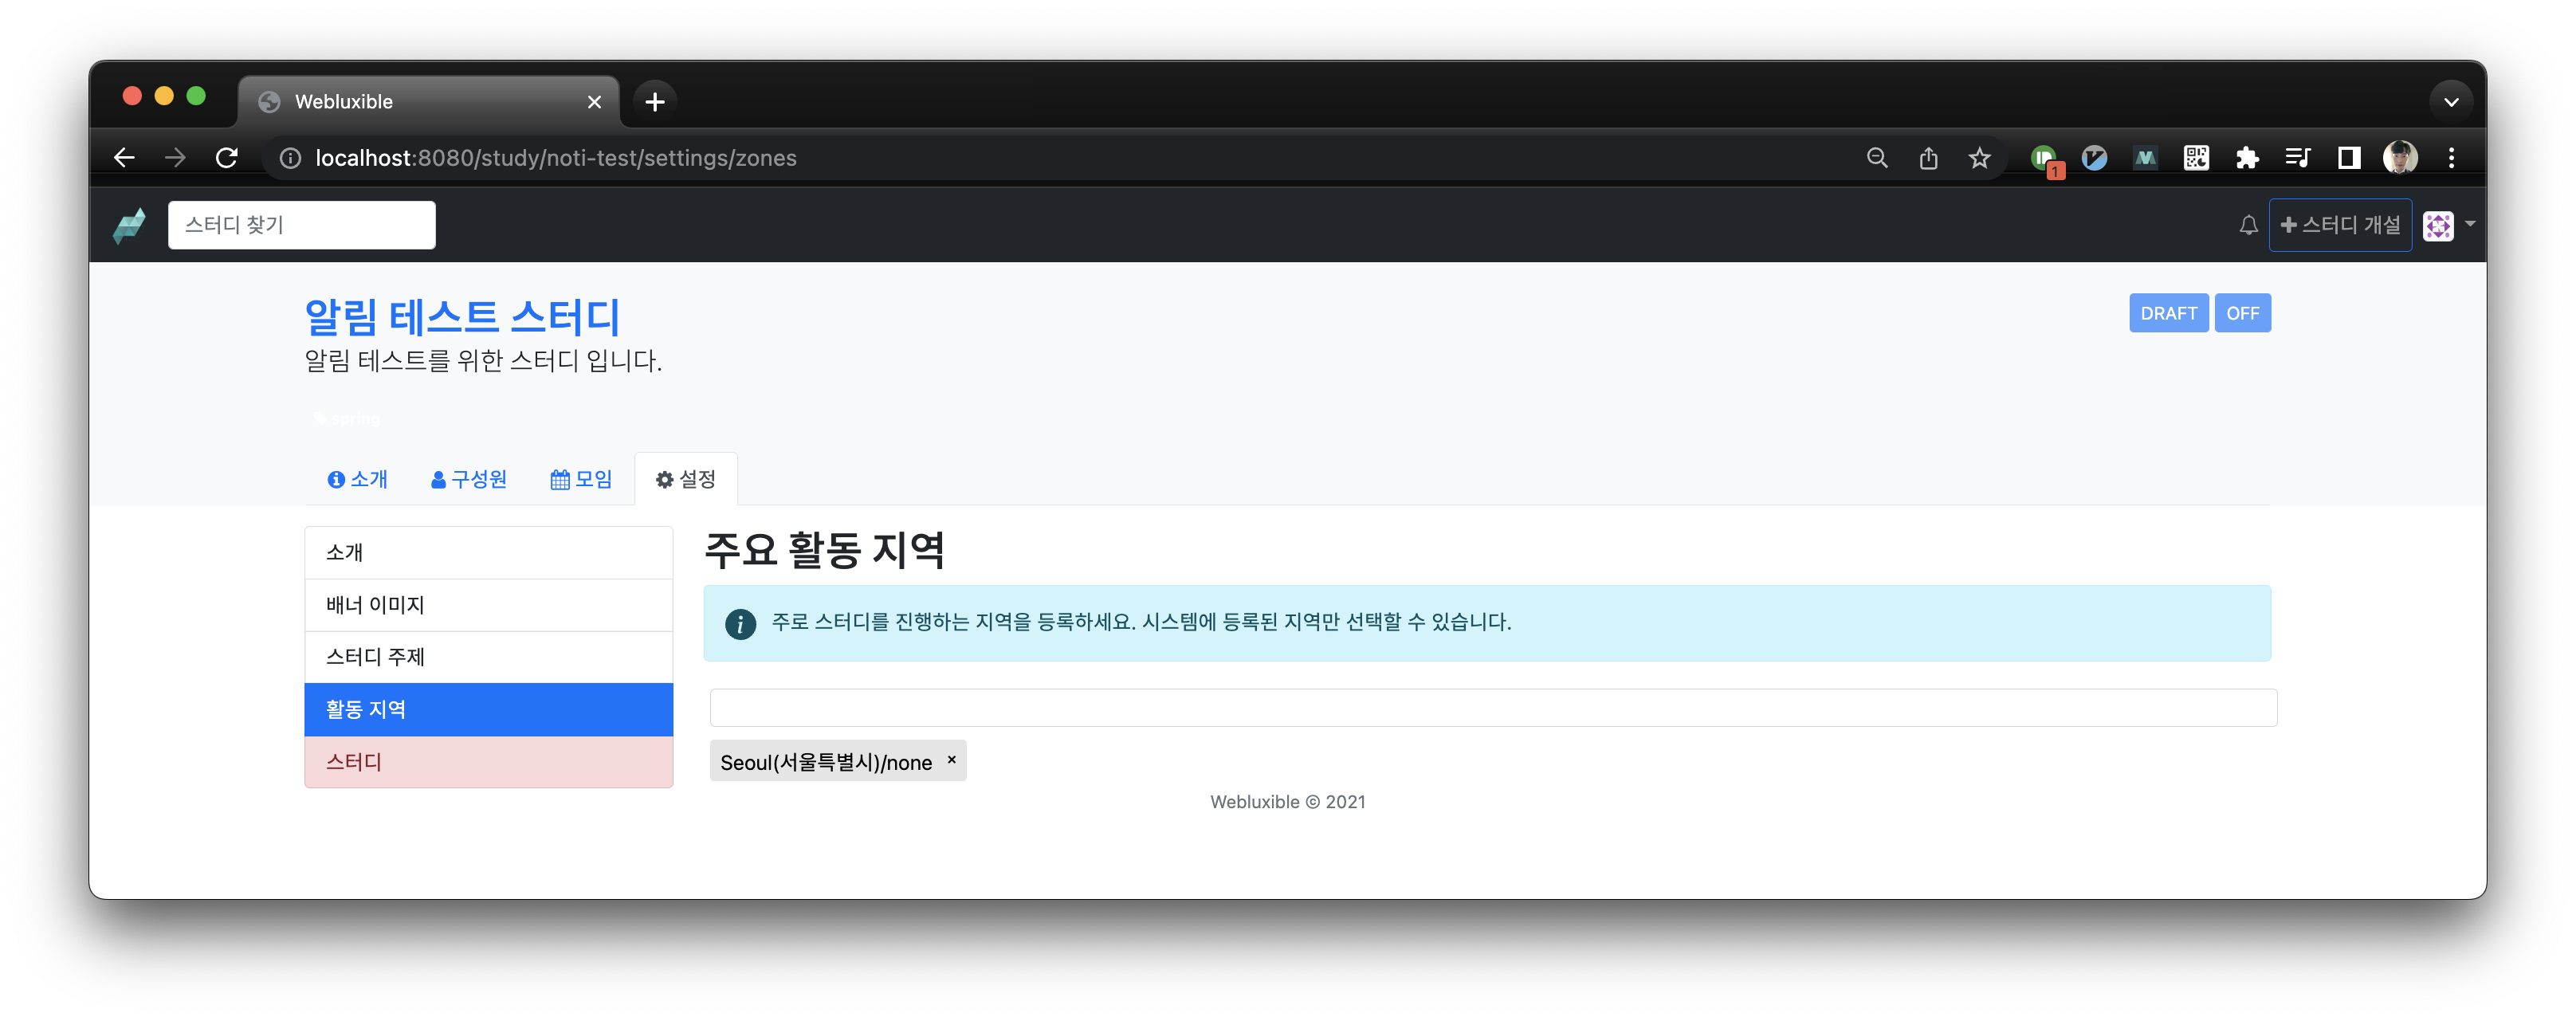Open the Chrome extensions puzzle icon
This screenshot has height=1017, width=2576.
click(2247, 158)
